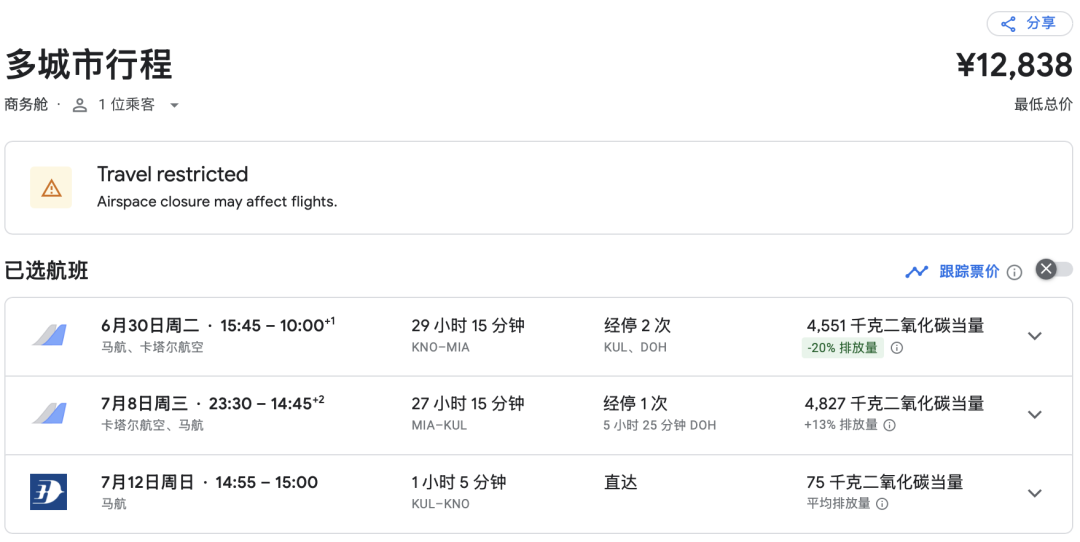The width and height of the screenshot is (1080, 542).
Task: Click the Travel restricted notice banner
Action: [539, 188]
